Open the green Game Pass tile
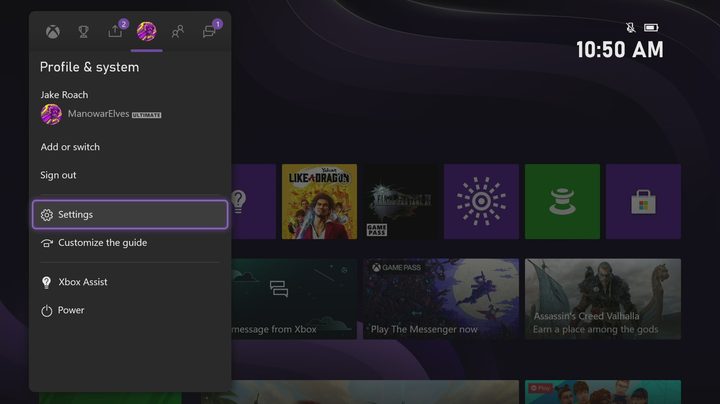The width and height of the screenshot is (720, 404). [562, 202]
